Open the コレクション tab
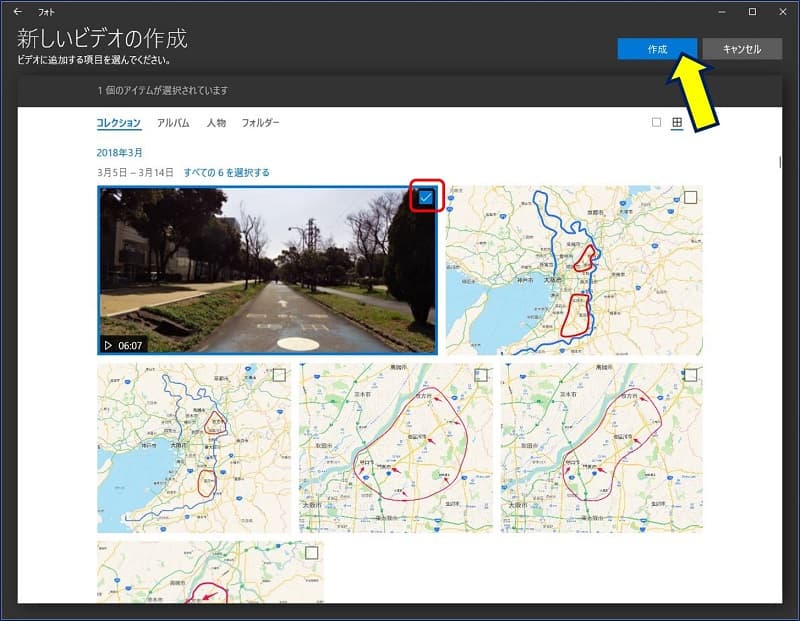Screen dimensions: 800x621 point(118,123)
